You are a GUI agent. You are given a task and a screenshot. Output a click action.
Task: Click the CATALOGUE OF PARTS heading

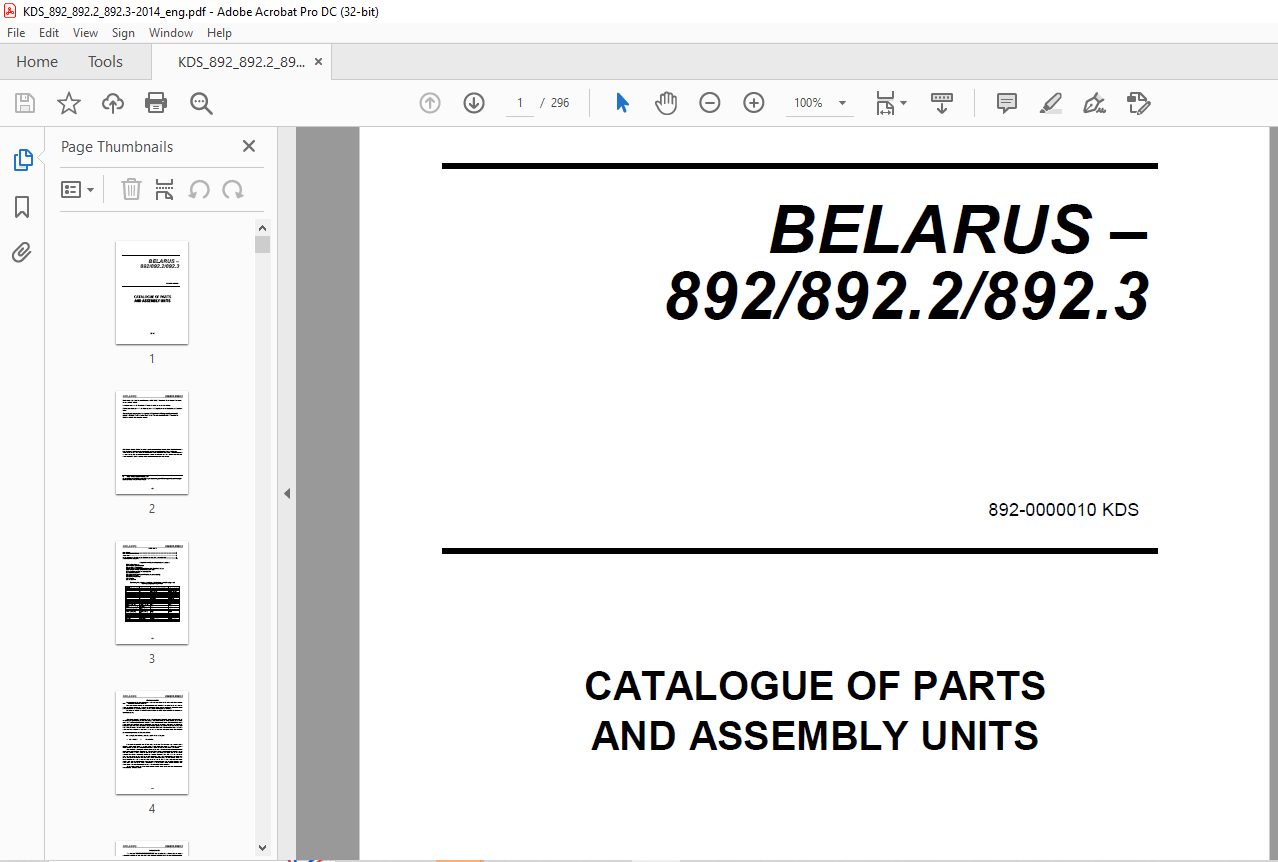coord(815,686)
